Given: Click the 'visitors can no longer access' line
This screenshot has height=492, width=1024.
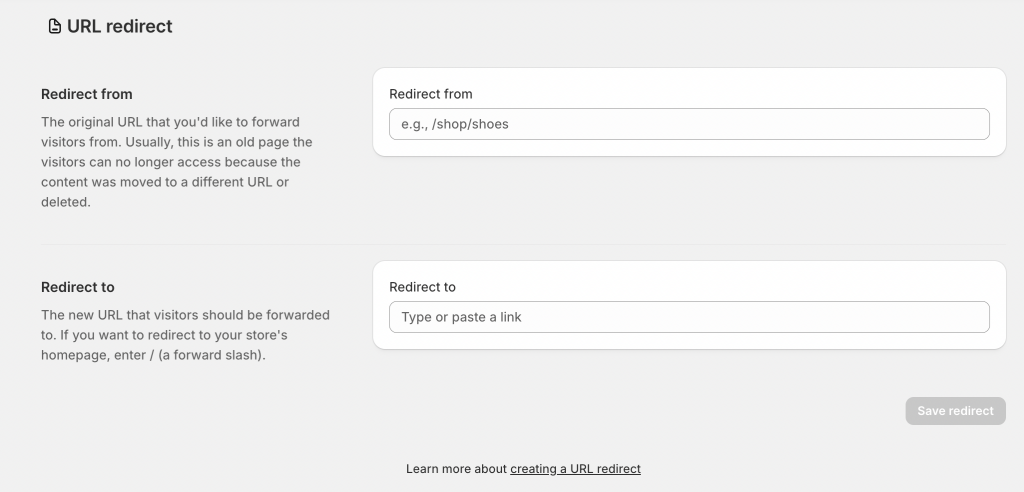Looking at the screenshot, I should 170,162.
